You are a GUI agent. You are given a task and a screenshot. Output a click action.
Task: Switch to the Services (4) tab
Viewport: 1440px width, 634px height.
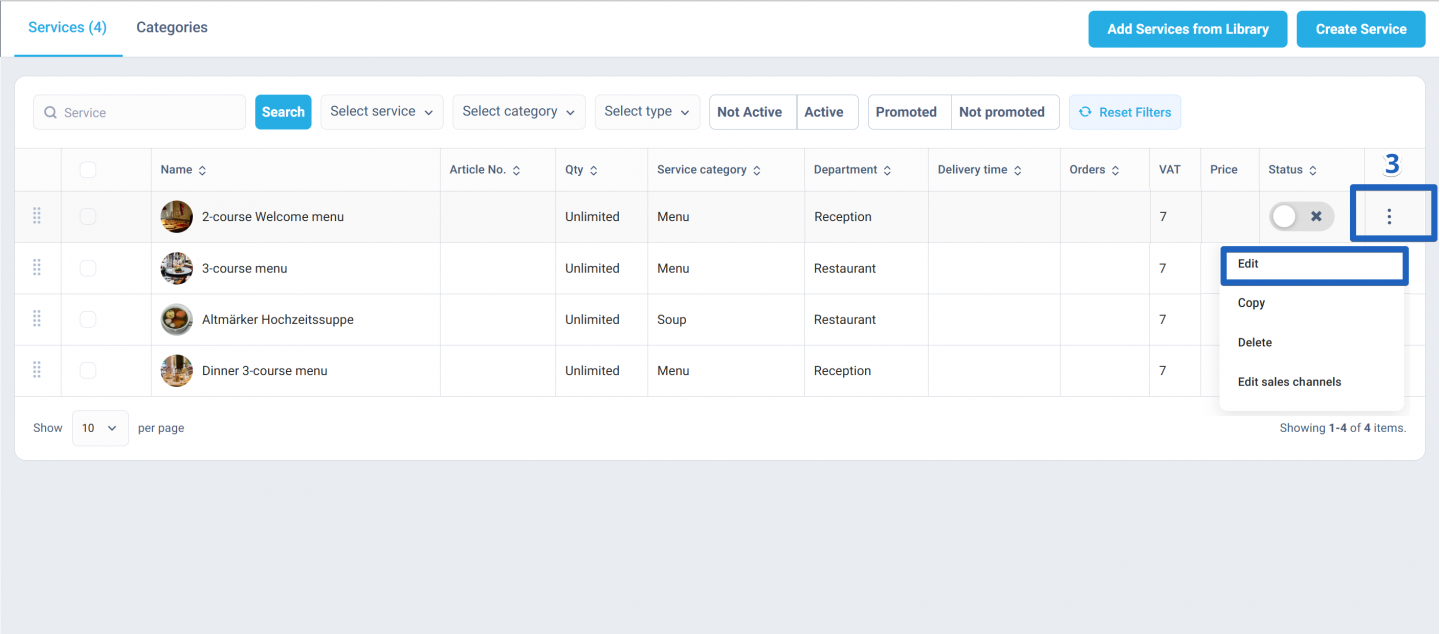67,28
